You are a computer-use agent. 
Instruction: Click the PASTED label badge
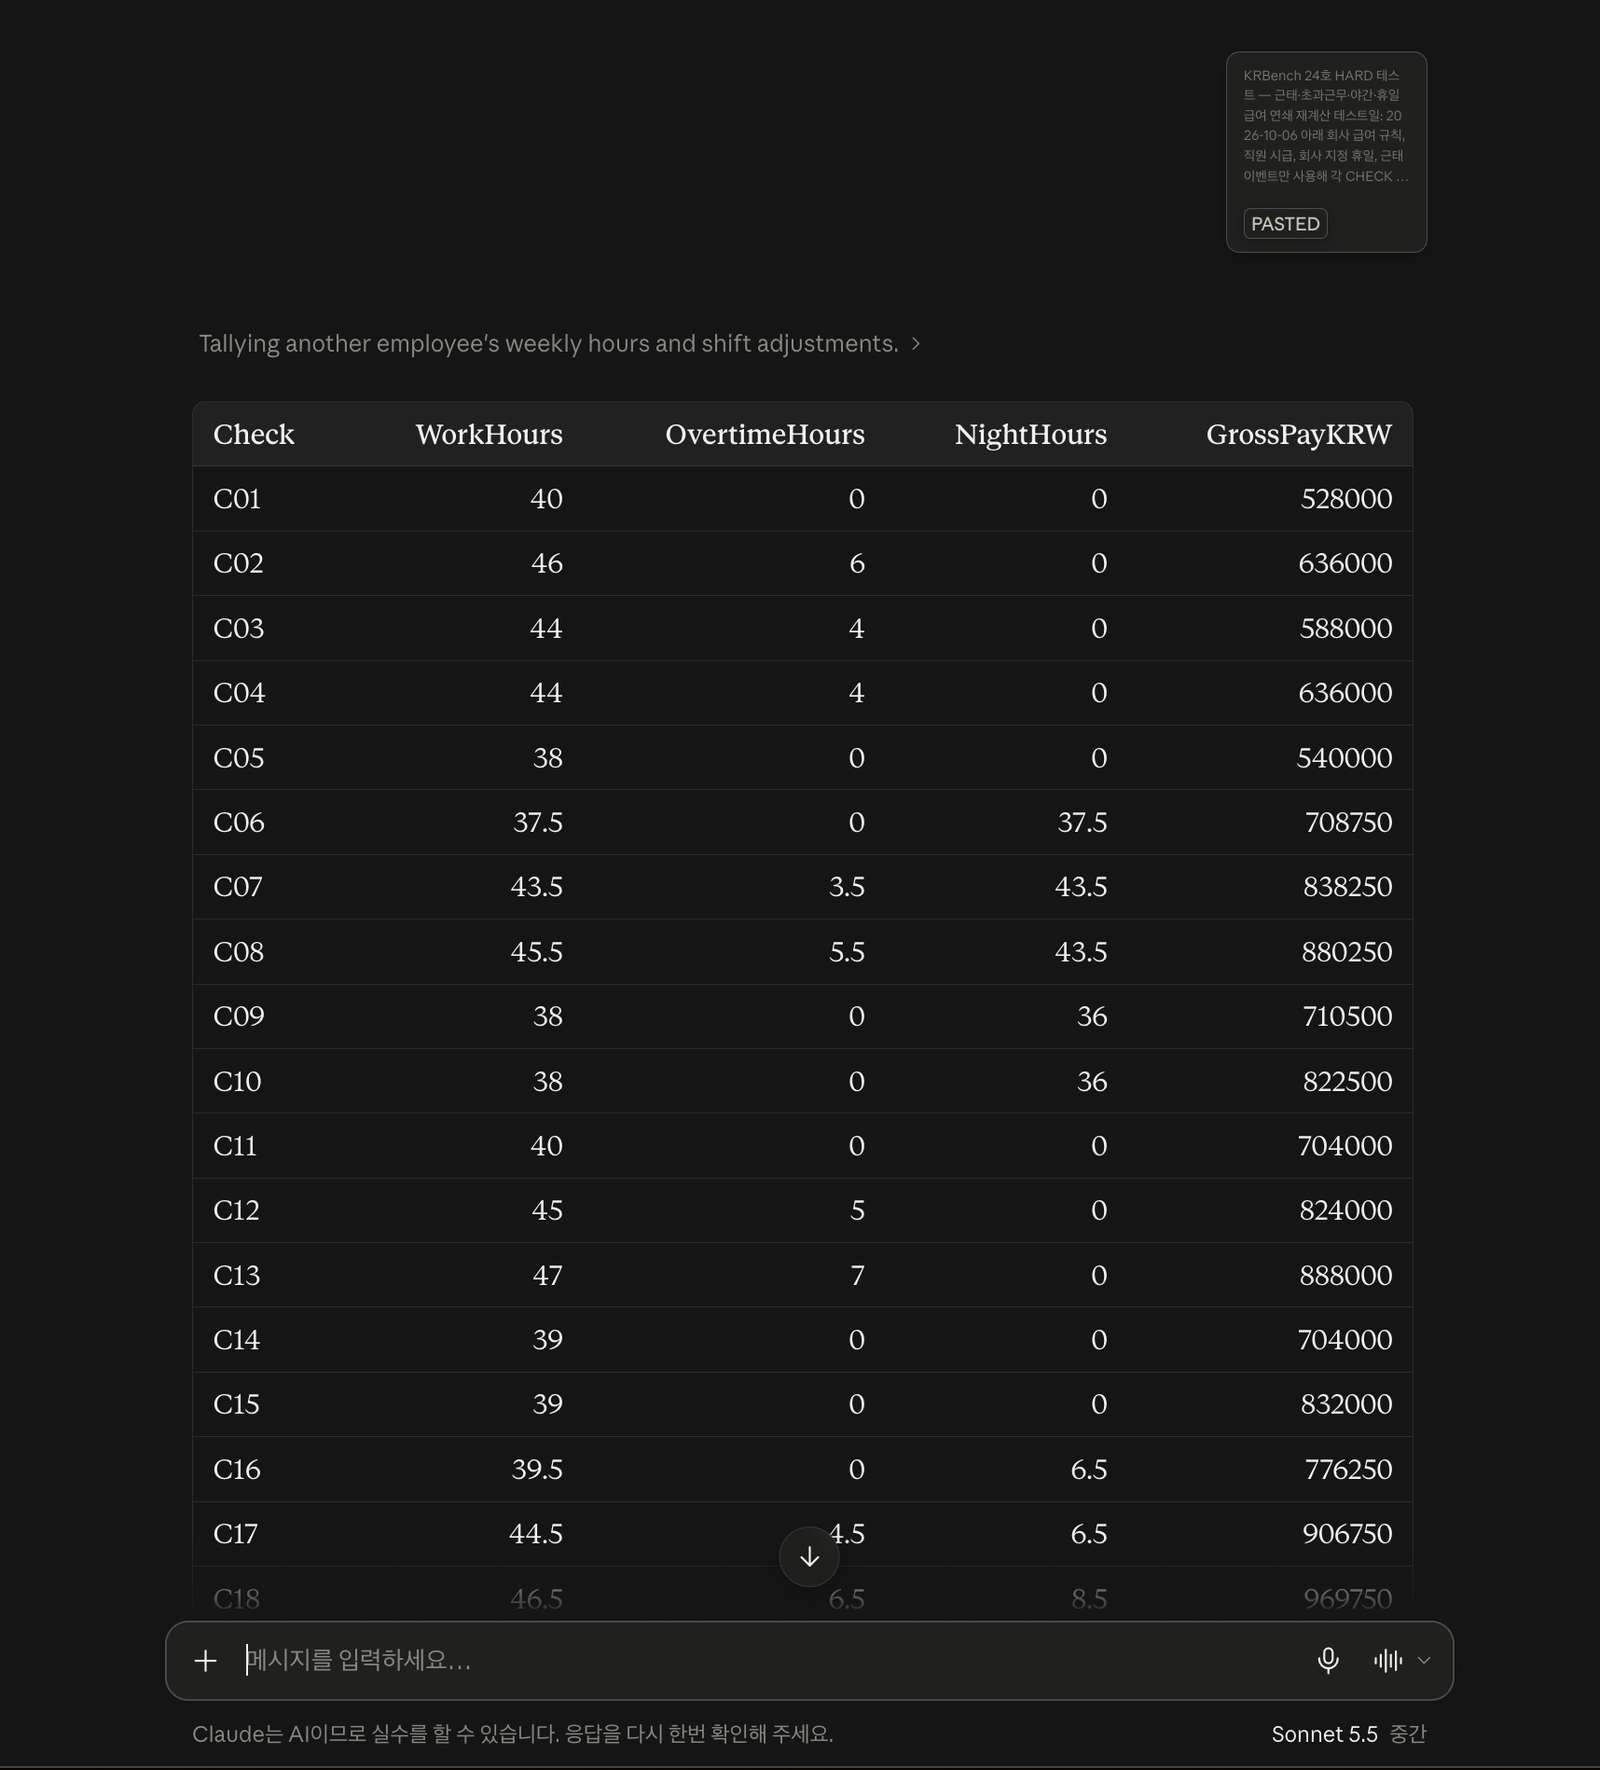(1285, 224)
